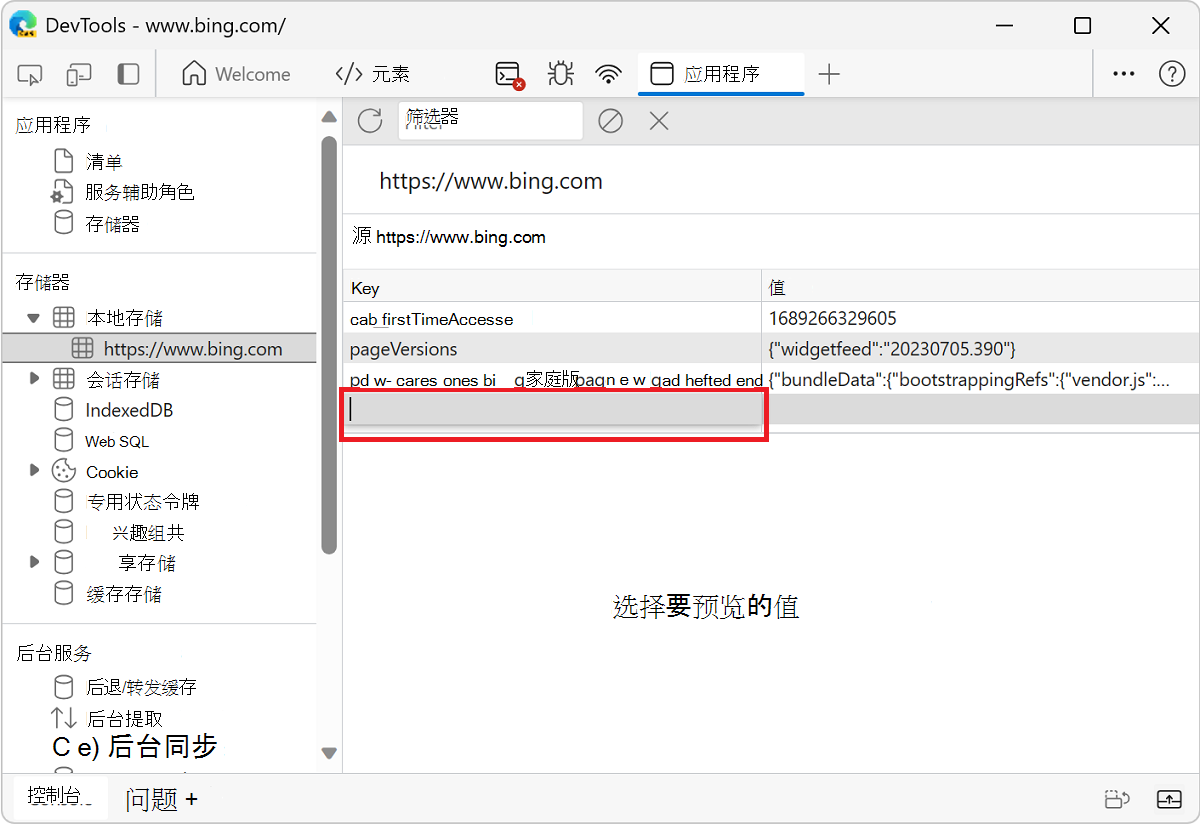Select https://www.bing.com under 本地存储

(193, 349)
